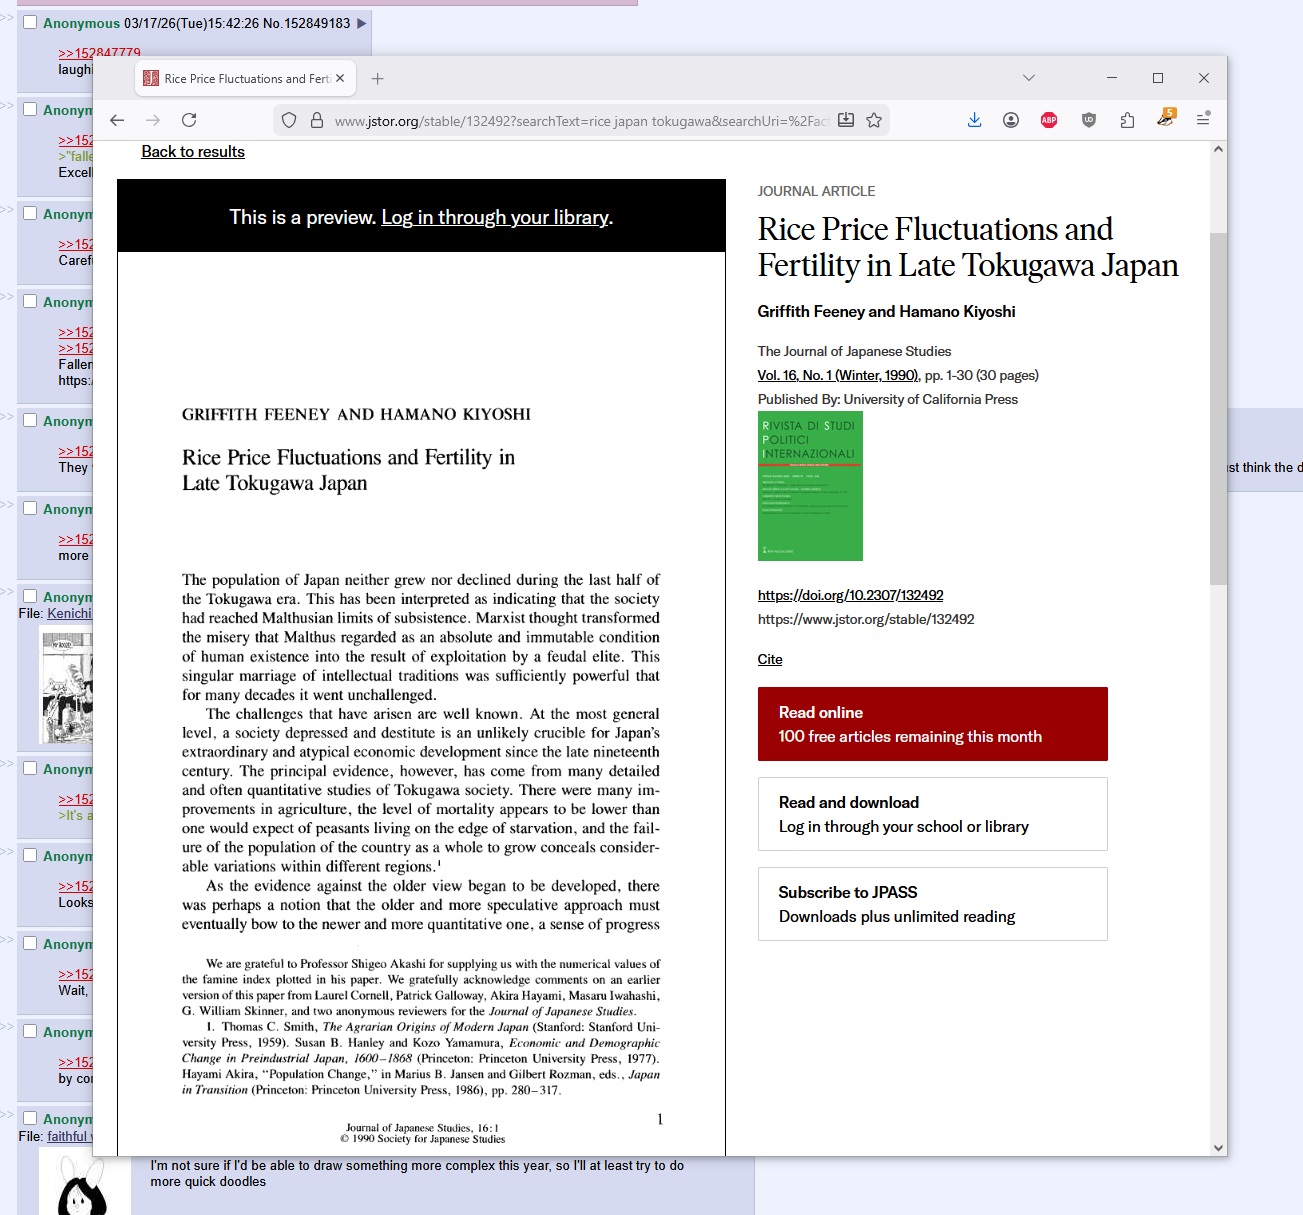Click the "JOURNAL ARTICLE" label
Screen dimensions: 1303x1215
point(816,191)
